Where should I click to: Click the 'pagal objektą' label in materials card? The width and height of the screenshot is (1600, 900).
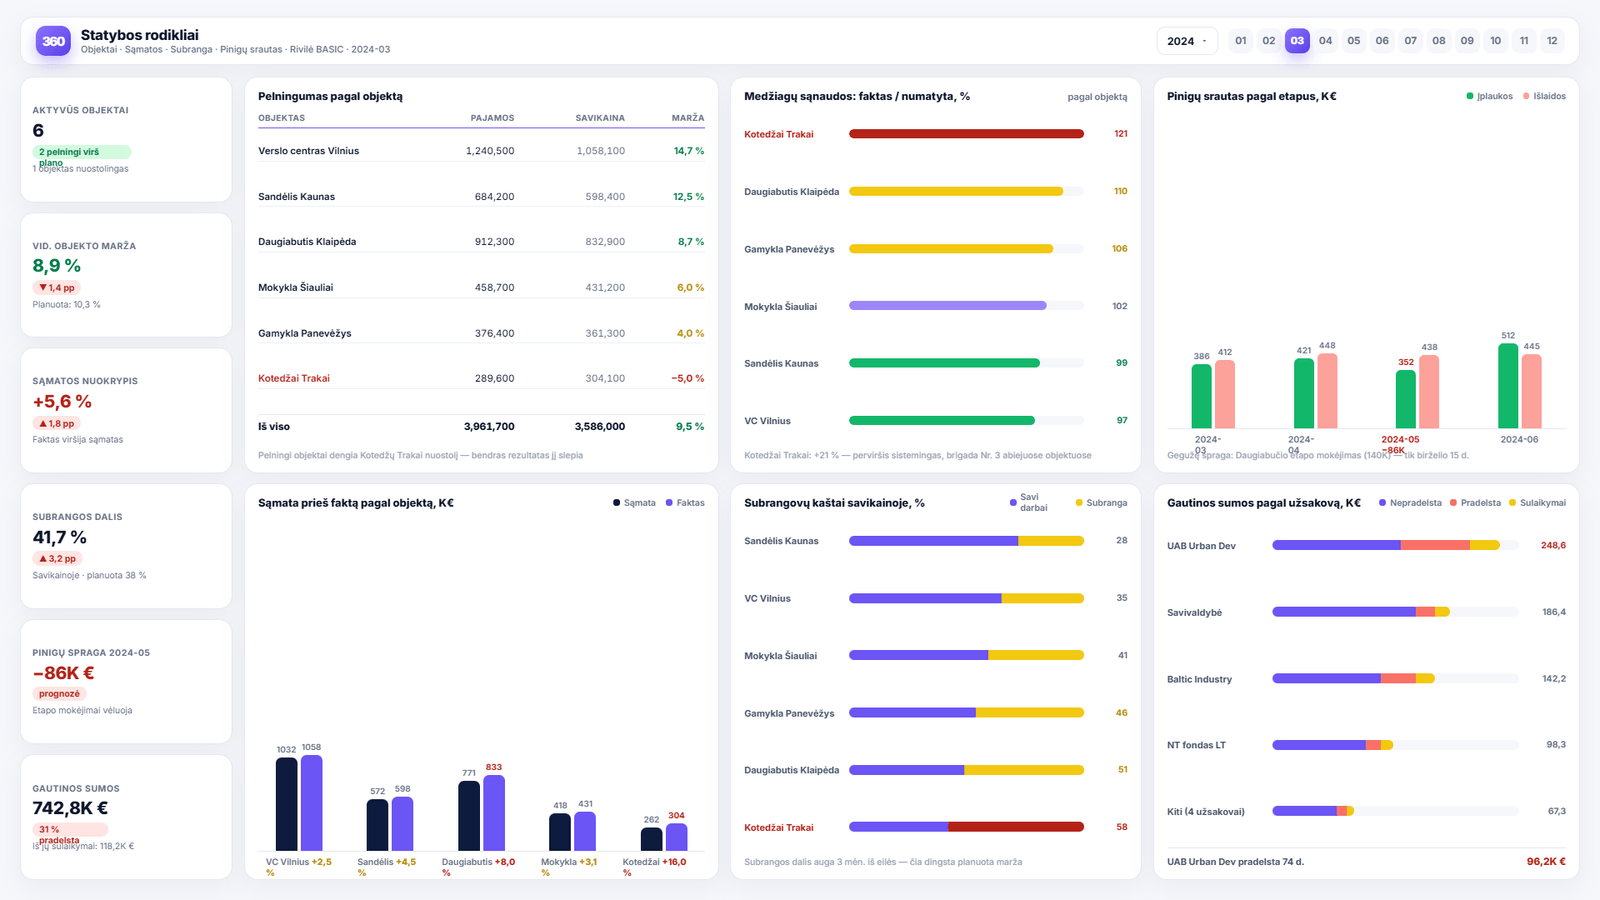1097,97
